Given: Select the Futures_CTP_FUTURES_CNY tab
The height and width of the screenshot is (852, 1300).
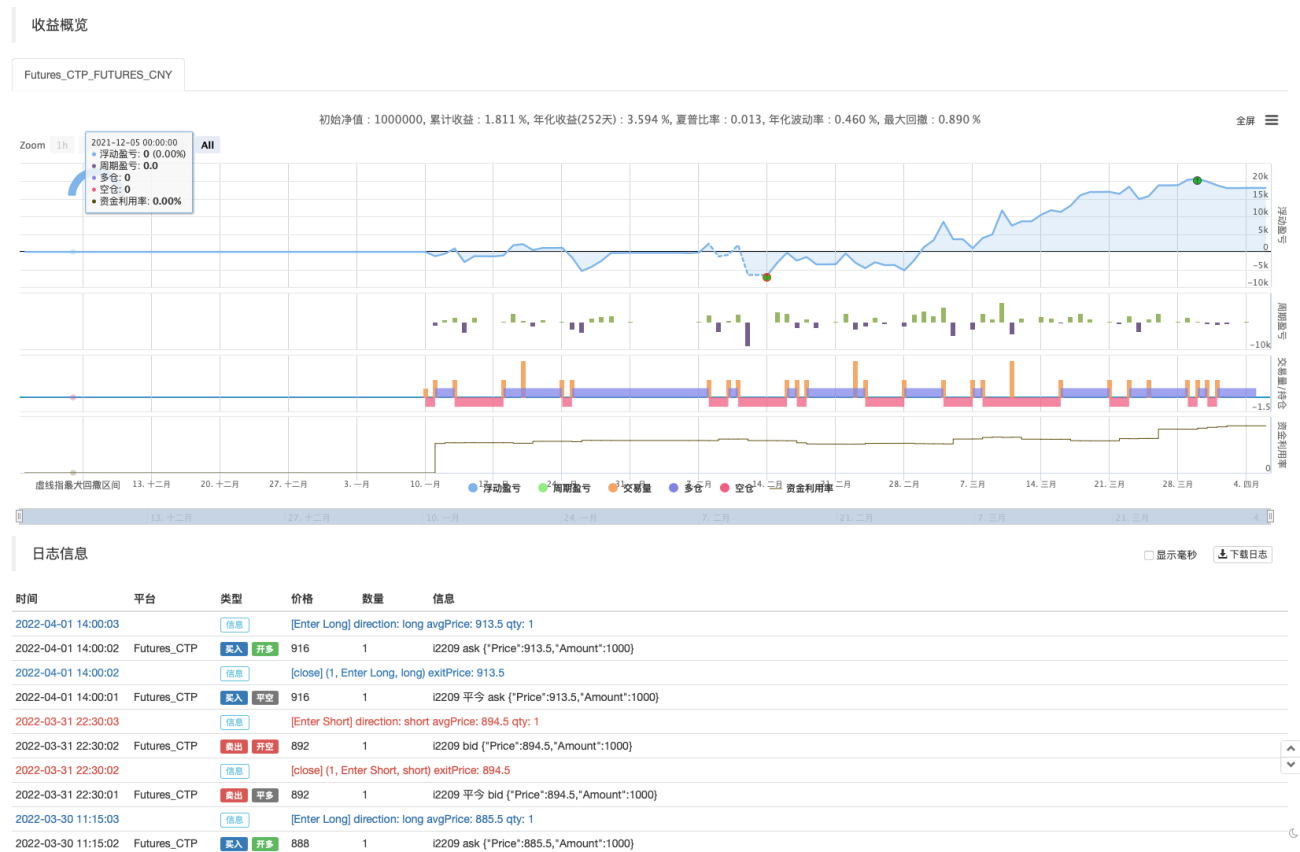Looking at the screenshot, I should click(x=98, y=75).
